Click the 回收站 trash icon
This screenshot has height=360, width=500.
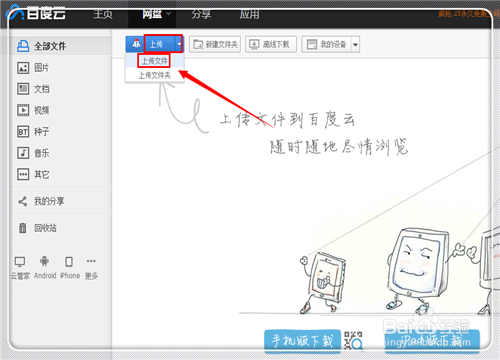pos(23,228)
